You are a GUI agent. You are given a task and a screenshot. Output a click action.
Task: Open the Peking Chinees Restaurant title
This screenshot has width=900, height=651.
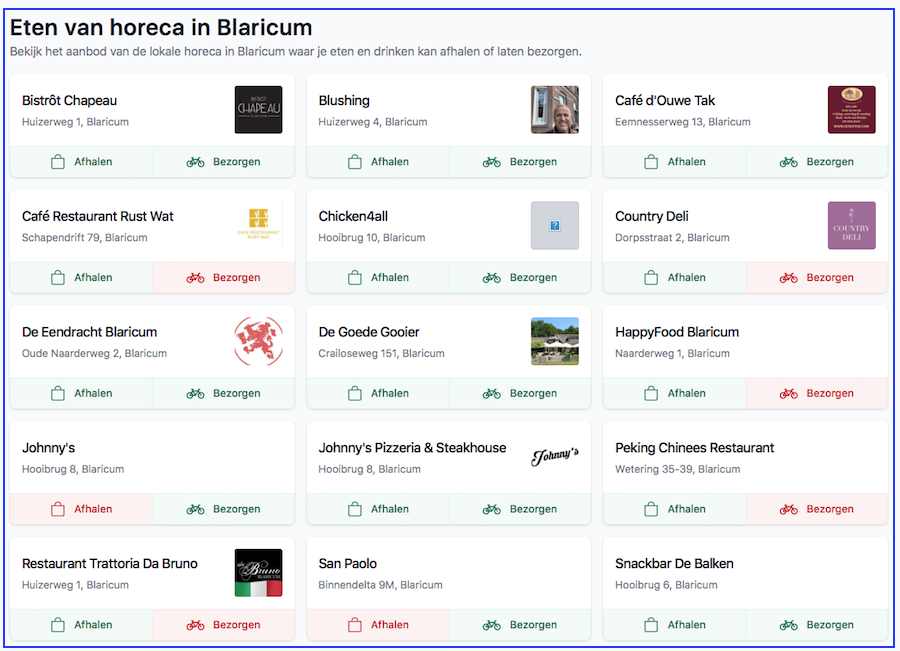tap(694, 448)
